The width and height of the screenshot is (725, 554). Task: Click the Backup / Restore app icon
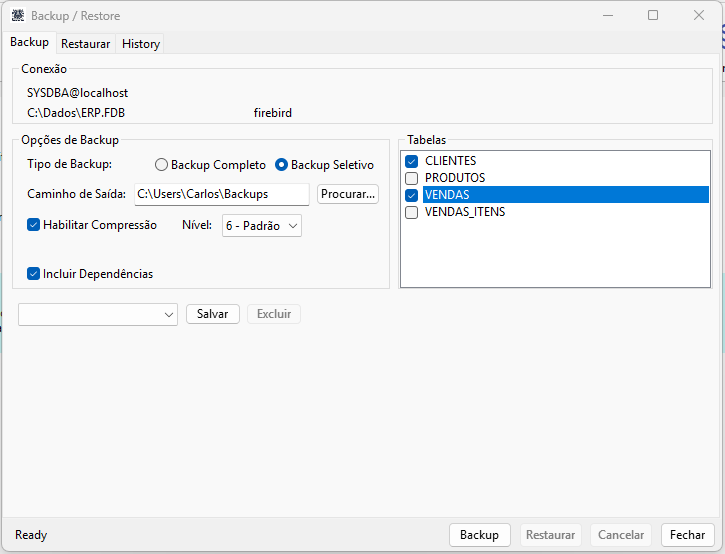18,15
